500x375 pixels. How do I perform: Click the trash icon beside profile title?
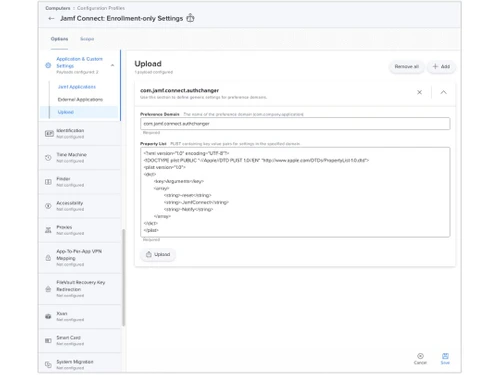(x=190, y=18)
